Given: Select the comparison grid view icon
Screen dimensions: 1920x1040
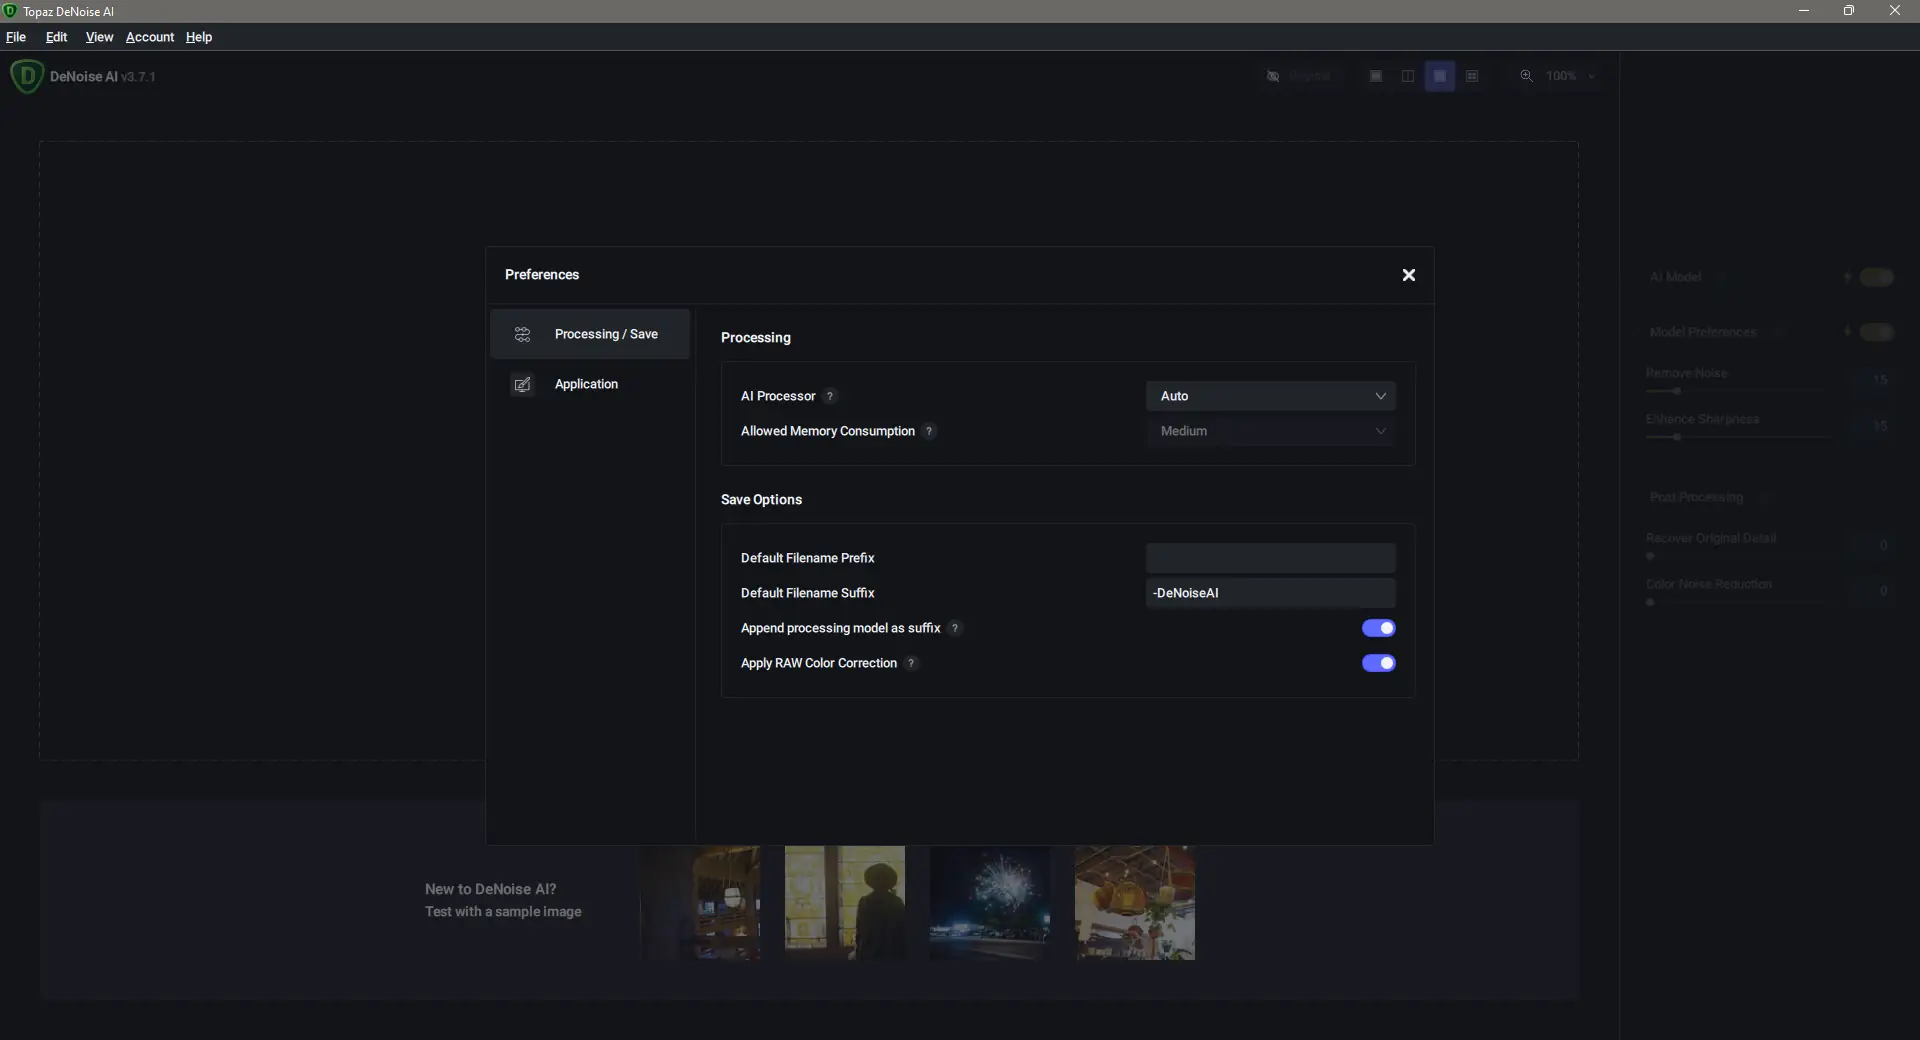Looking at the screenshot, I should click(x=1472, y=76).
